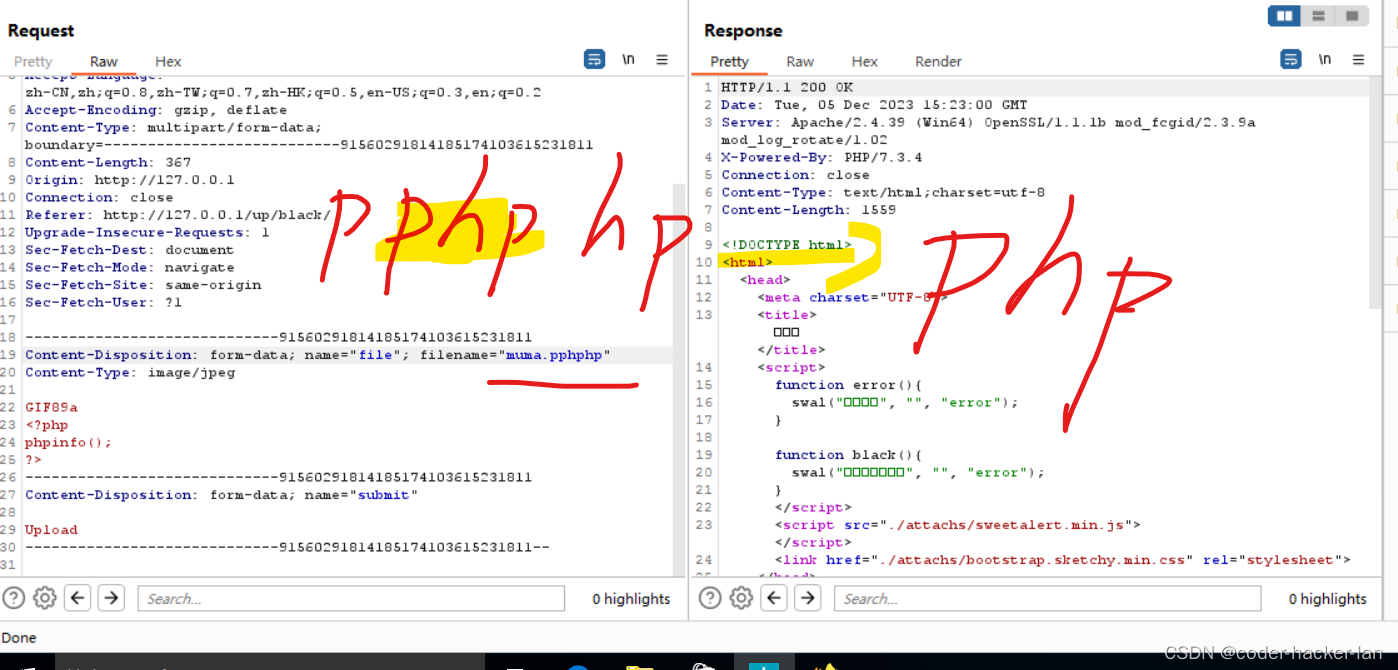Switch Response view to Raw tab
The image size is (1398, 670).
[800, 61]
